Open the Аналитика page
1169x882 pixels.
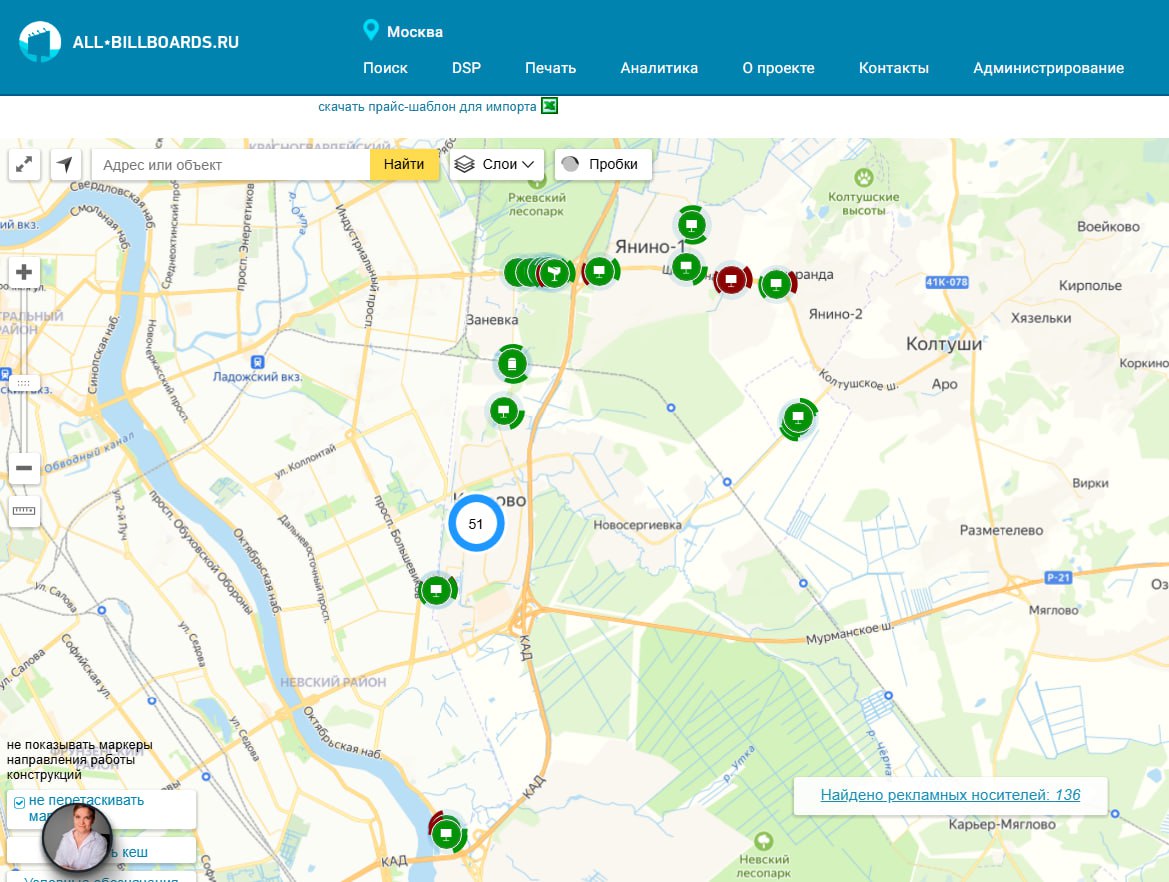pos(659,68)
